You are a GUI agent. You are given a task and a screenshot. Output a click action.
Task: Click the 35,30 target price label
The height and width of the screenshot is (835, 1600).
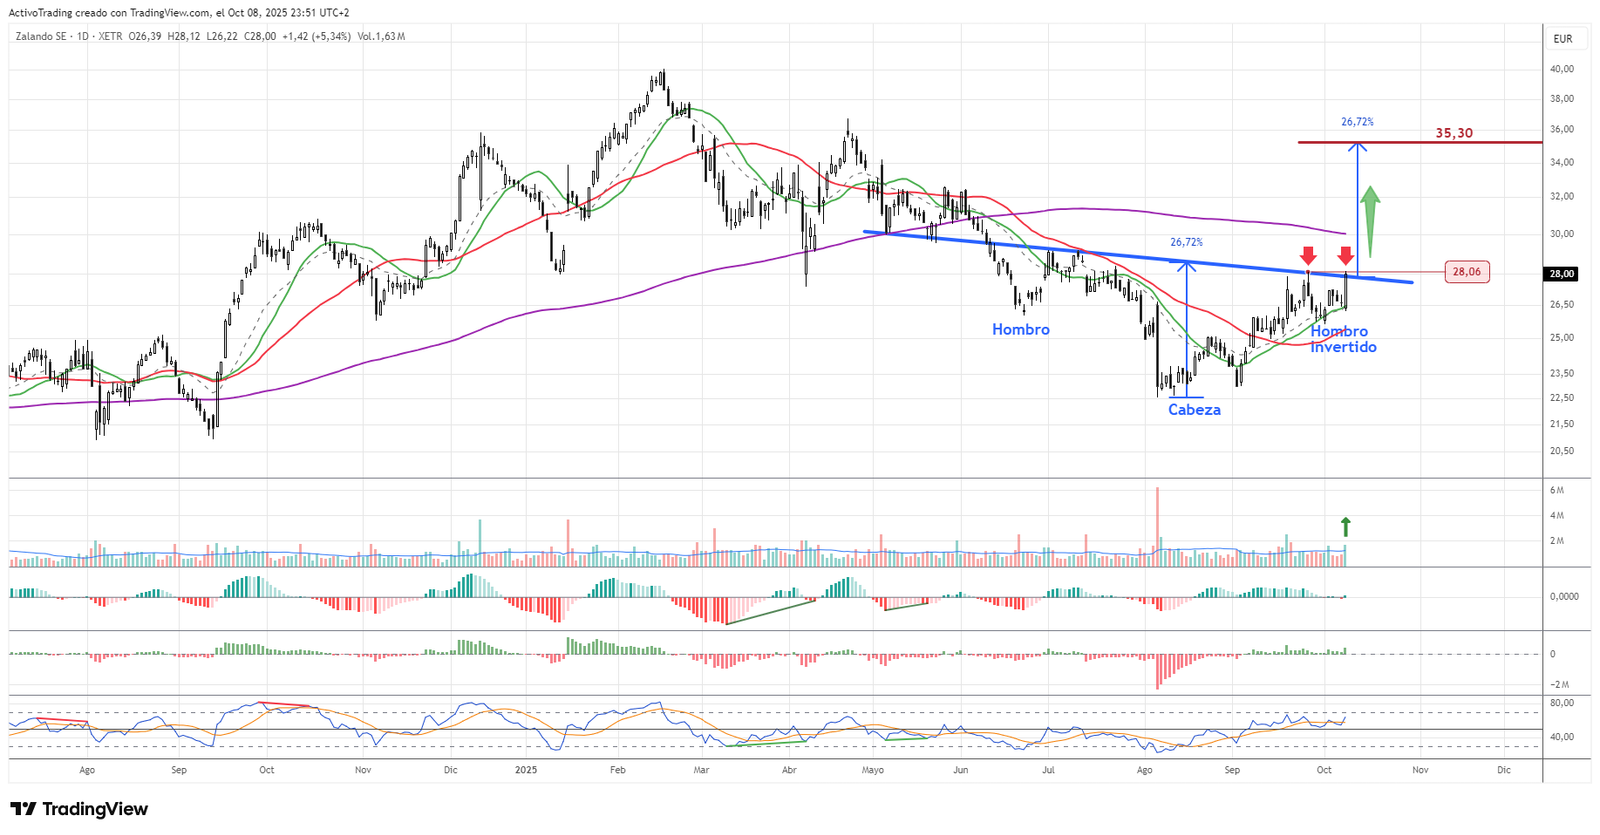pos(1453,133)
